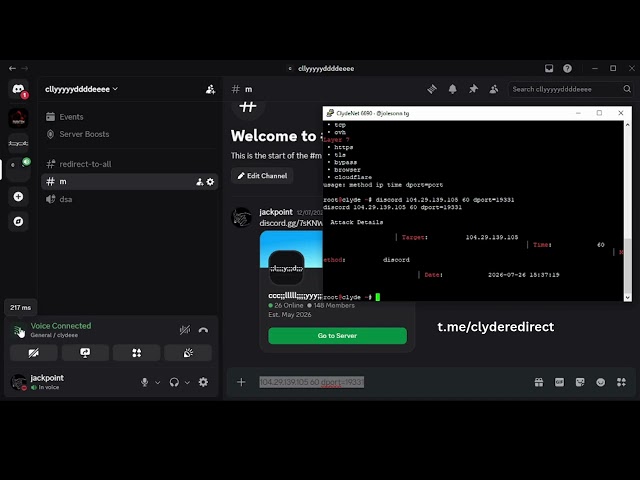The height and width of the screenshot is (480, 640).
Task: Click jackpoint username in message
Action: point(276,212)
